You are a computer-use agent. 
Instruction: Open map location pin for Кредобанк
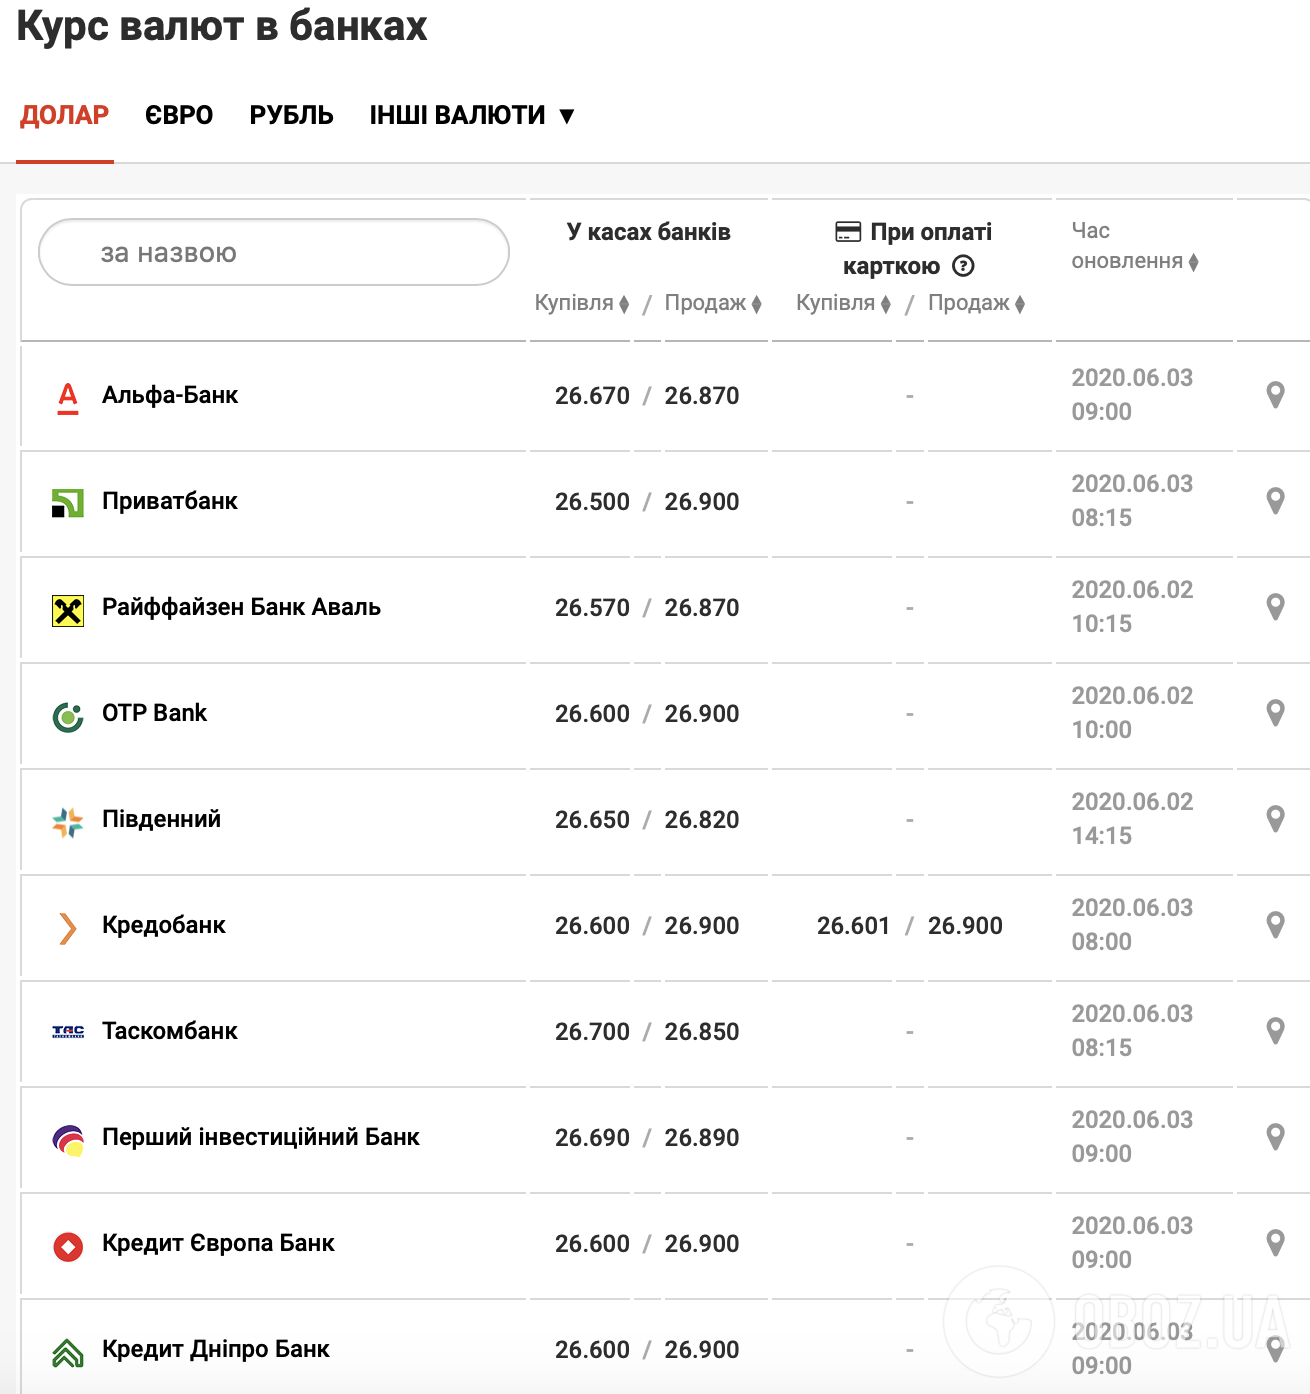click(x=1275, y=925)
